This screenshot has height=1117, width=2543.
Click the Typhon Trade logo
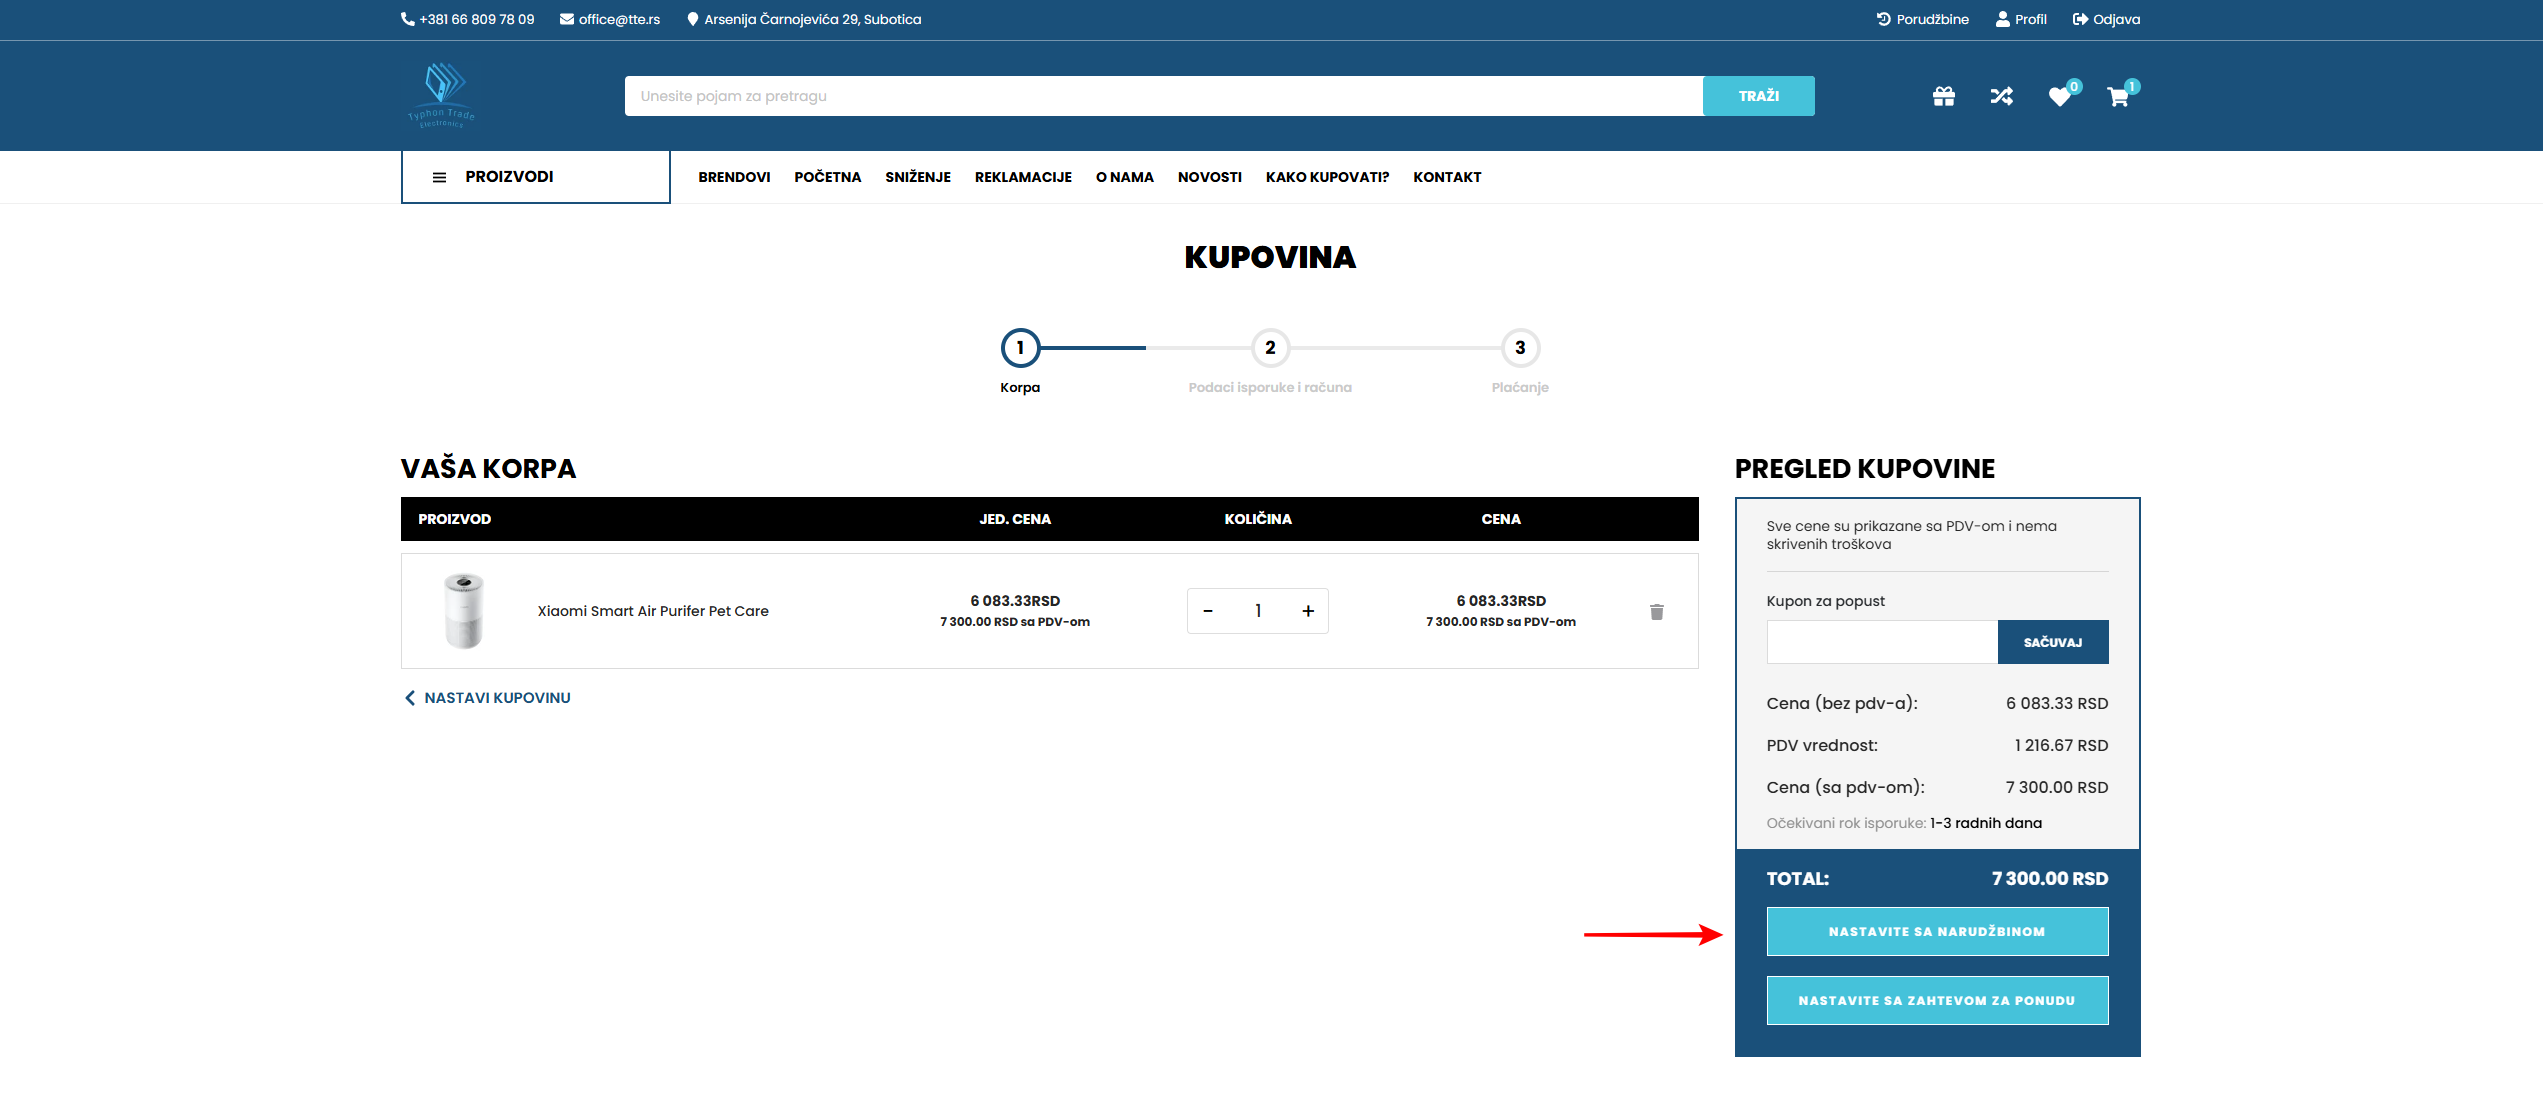tap(442, 96)
